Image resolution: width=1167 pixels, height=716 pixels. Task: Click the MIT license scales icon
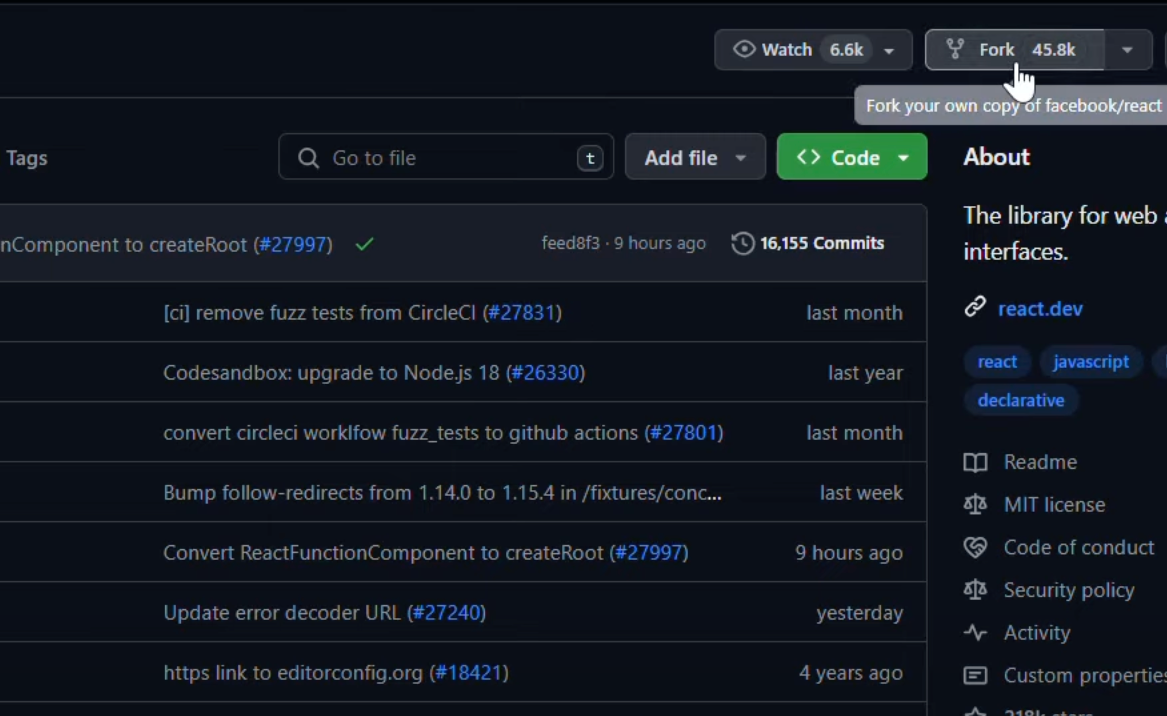975,504
